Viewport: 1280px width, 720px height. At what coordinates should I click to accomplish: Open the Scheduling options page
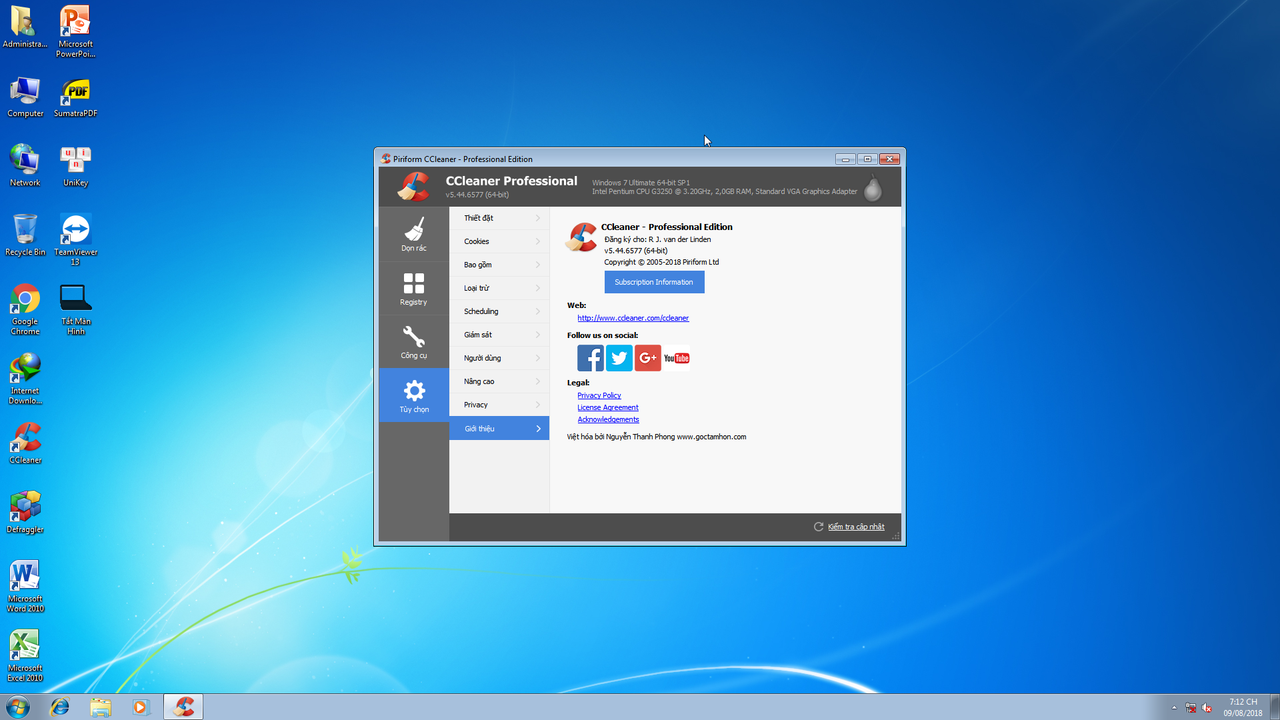499,311
